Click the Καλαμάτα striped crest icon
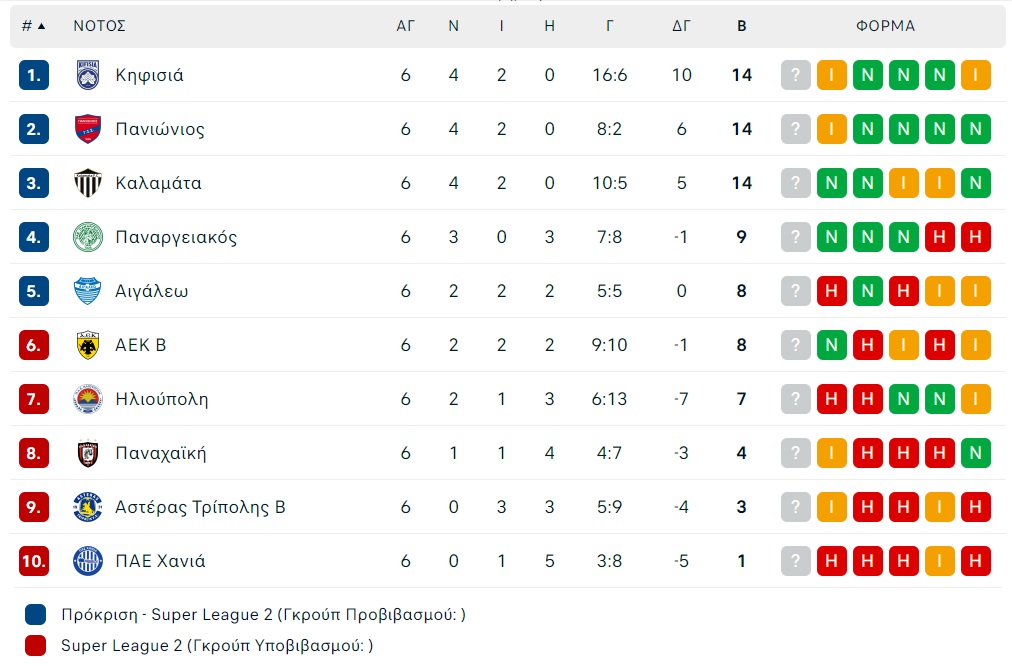Viewport: 1012px width, 666px height. pyautogui.click(x=88, y=183)
